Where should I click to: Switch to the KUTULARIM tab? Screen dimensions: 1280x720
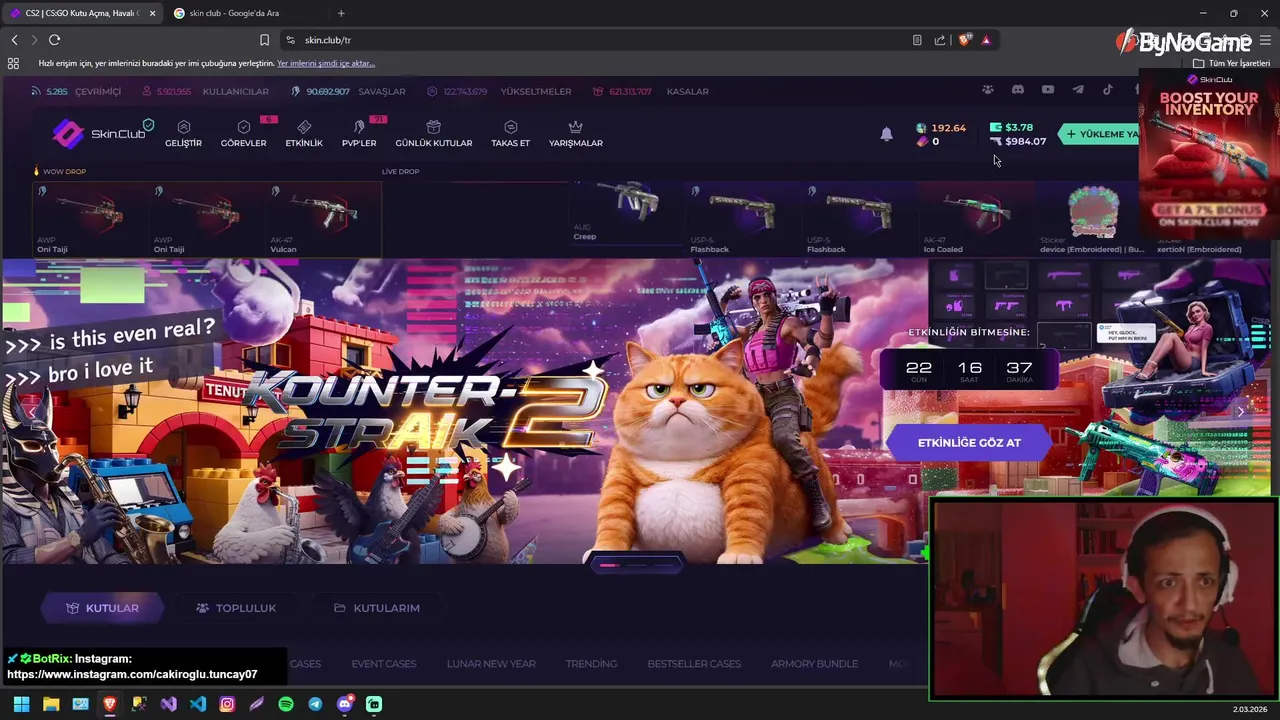(376, 608)
